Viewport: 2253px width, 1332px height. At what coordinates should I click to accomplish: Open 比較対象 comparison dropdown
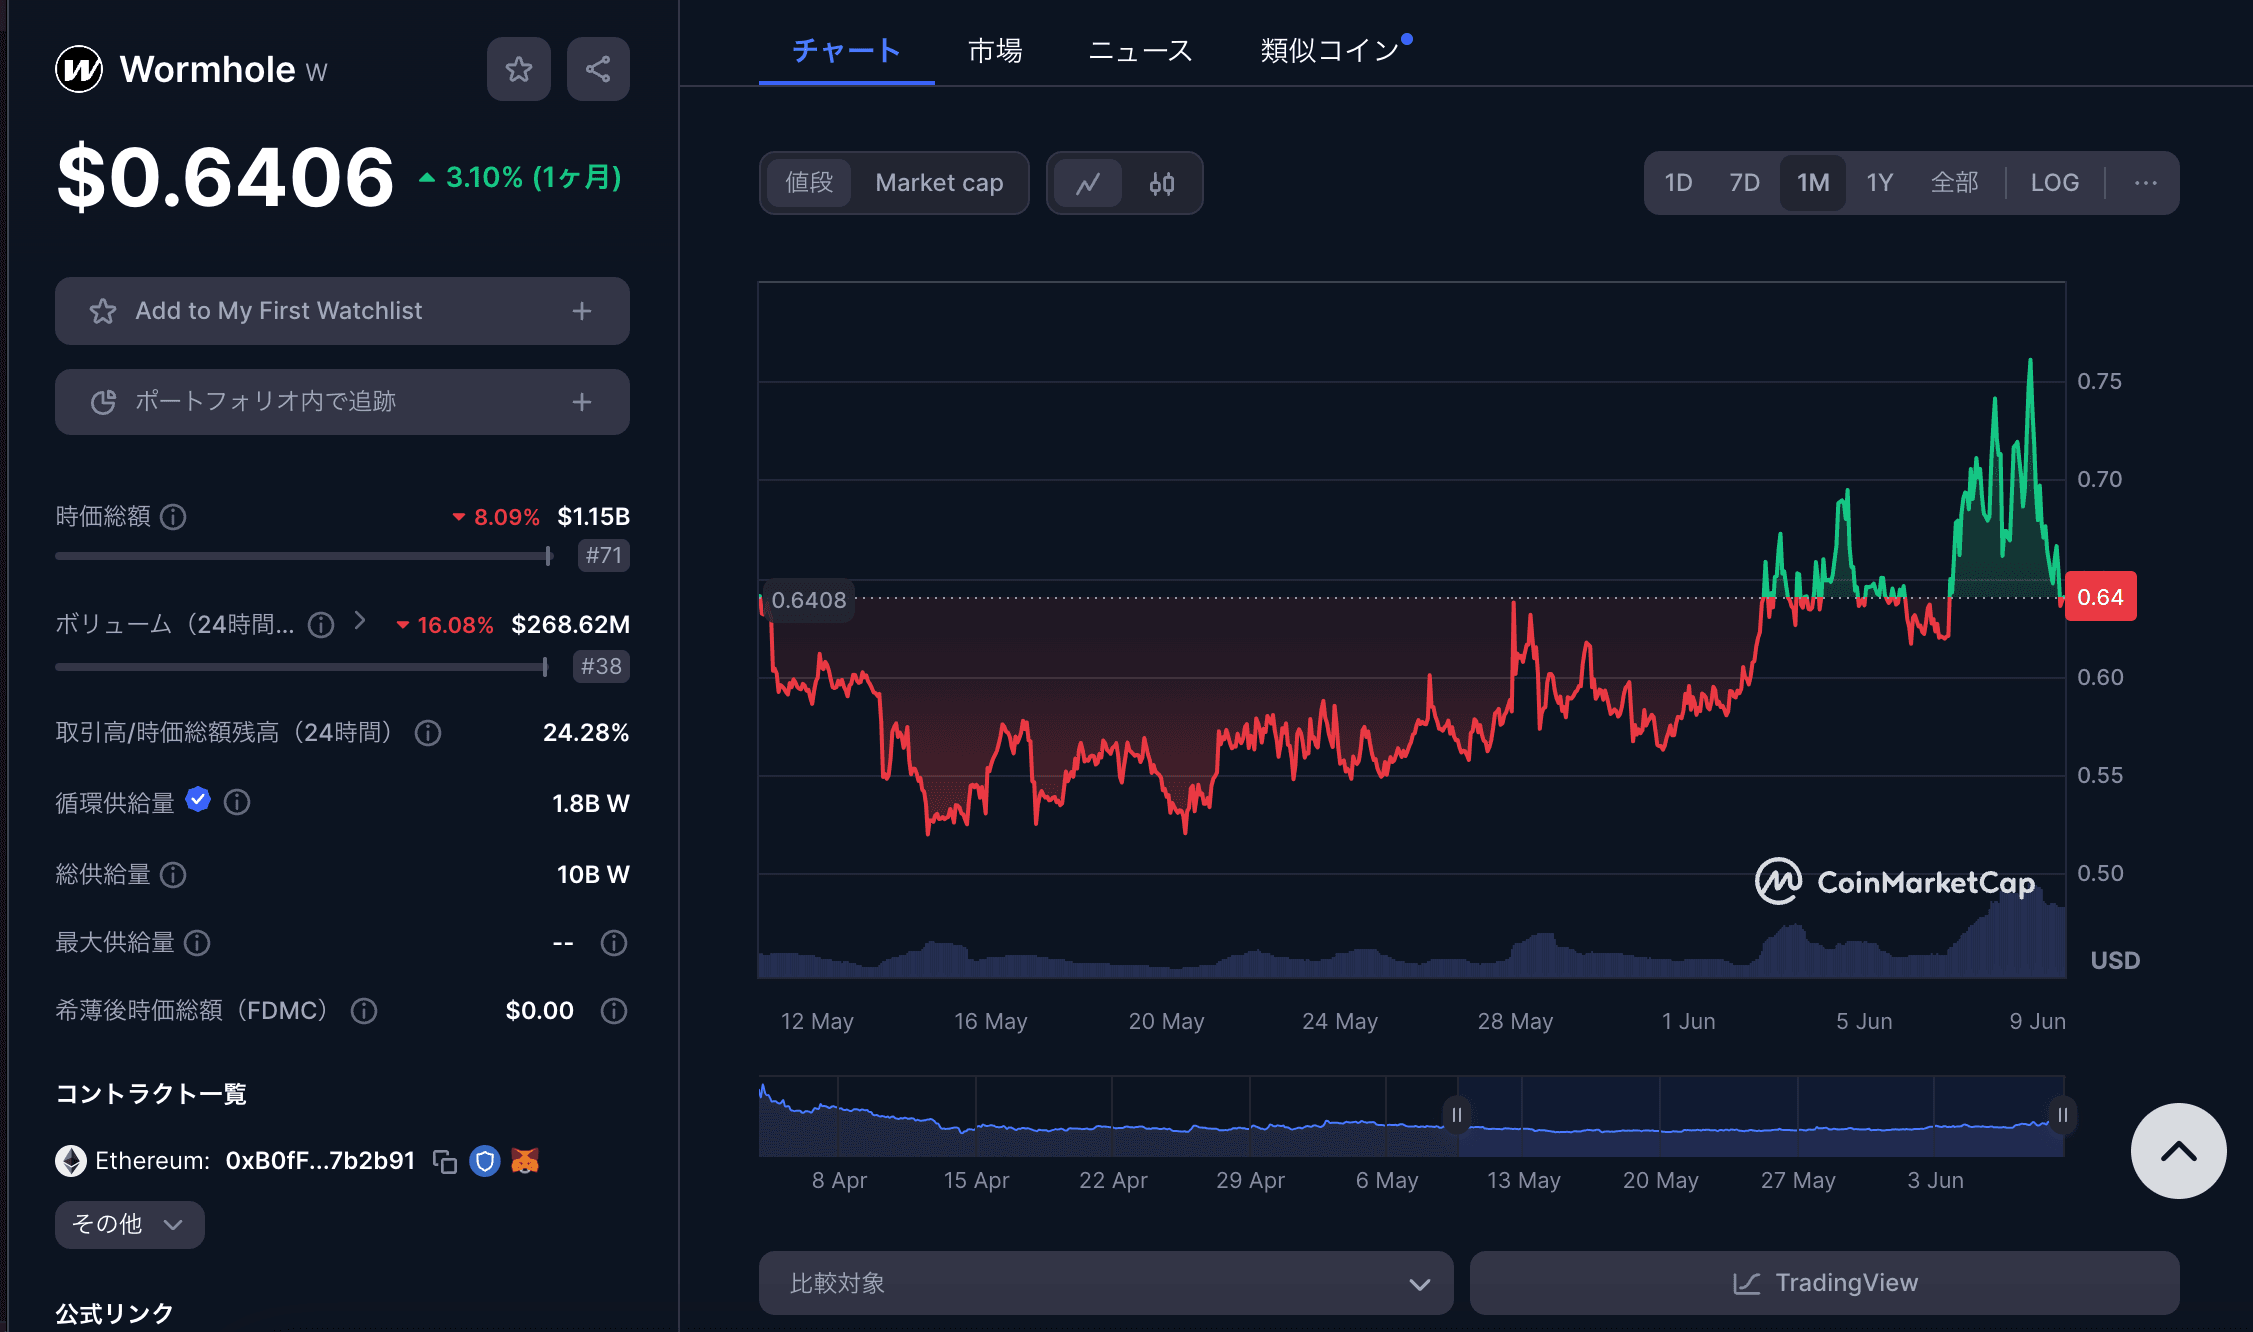tap(1106, 1283)
